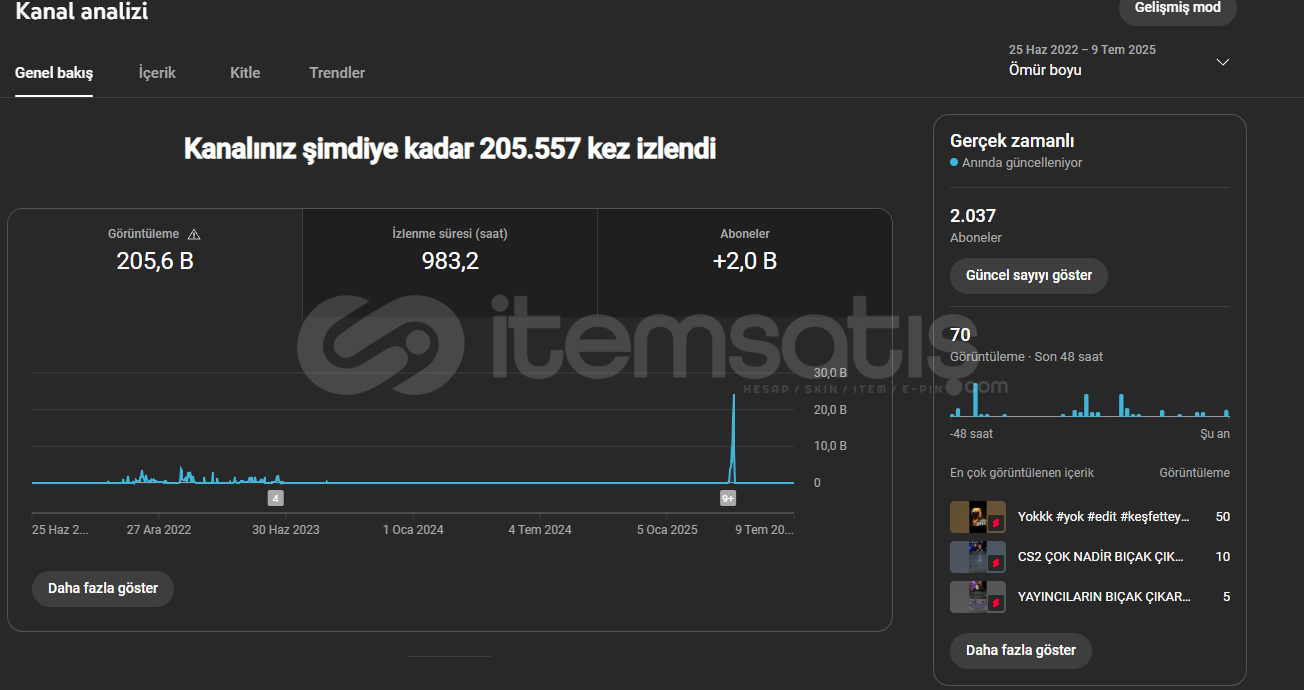Click the Gelişmiş mod button
The image size is (1304, 690).
click(x=1177, y=9)
